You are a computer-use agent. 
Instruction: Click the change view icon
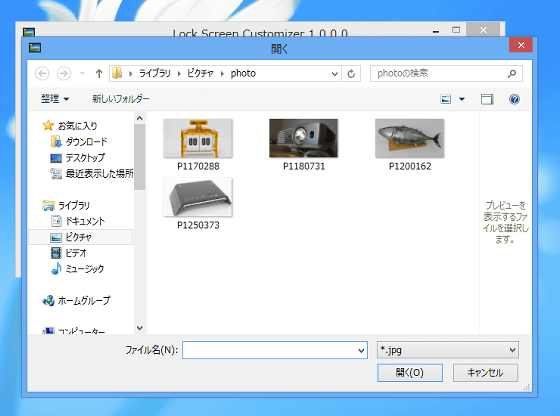click(446, 99)
